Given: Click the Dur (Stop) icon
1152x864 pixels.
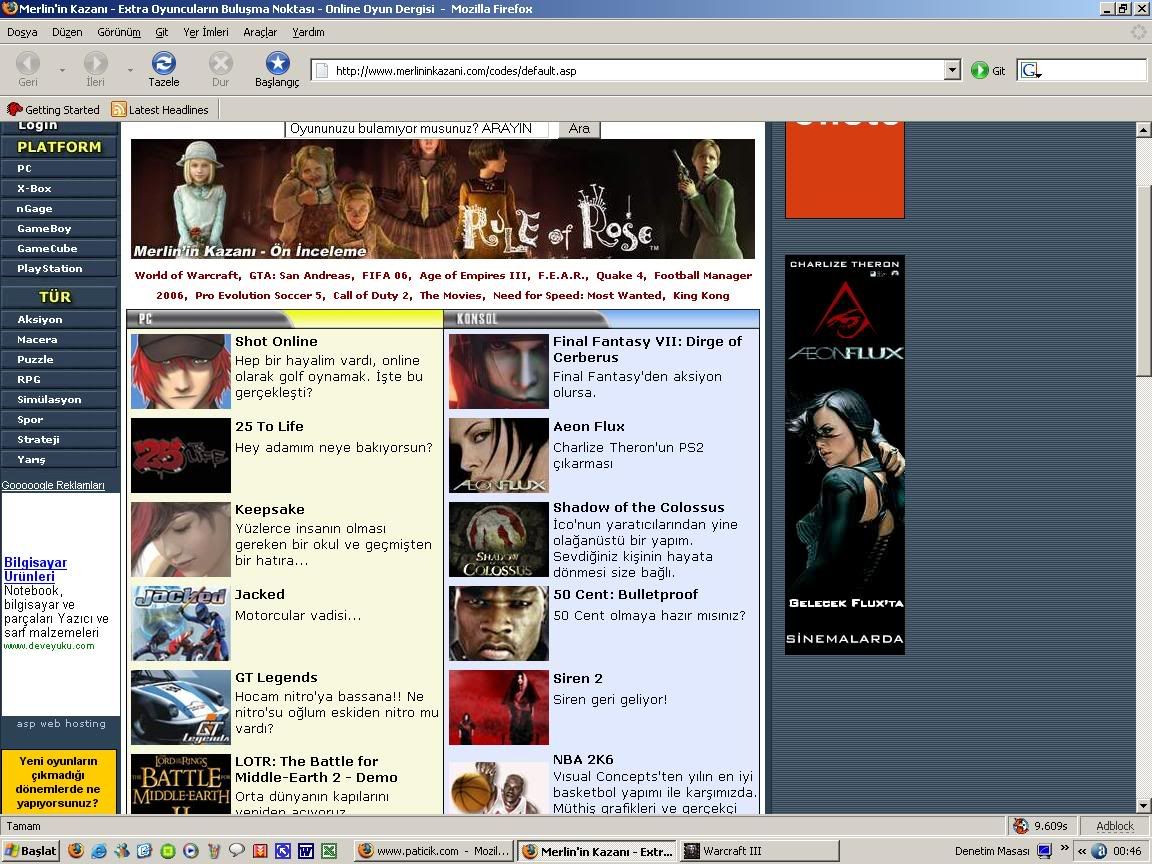Looking at the screenshot, I should [220, 63].
